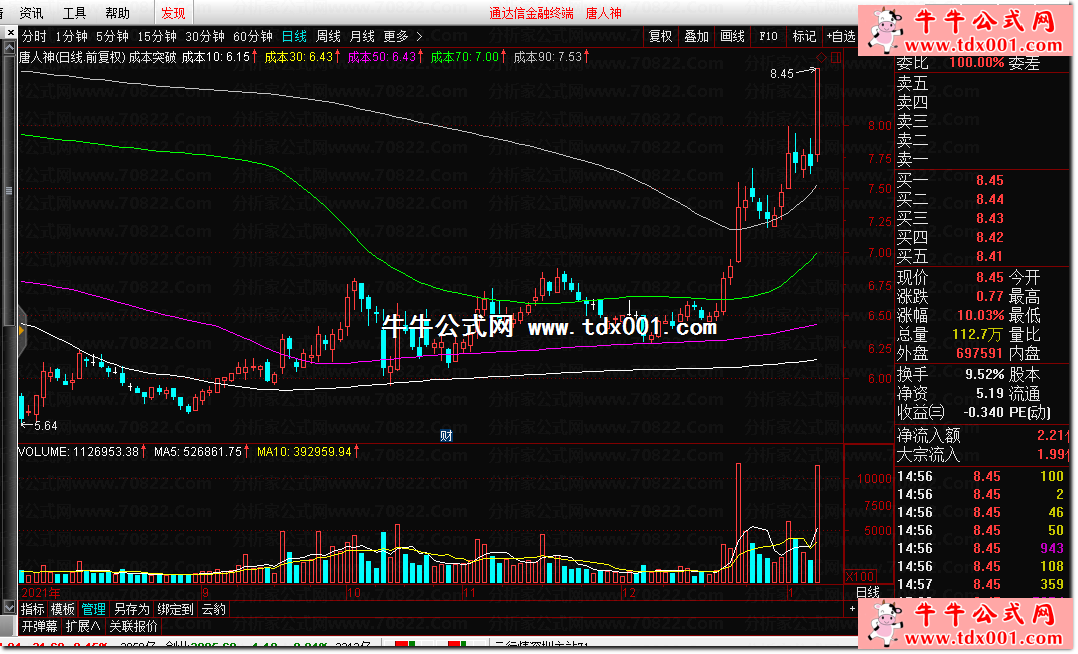Expand the 扩展∧ panel
Screen dimensions: 1078x654
pyautogui.click(x=82, y=627)
